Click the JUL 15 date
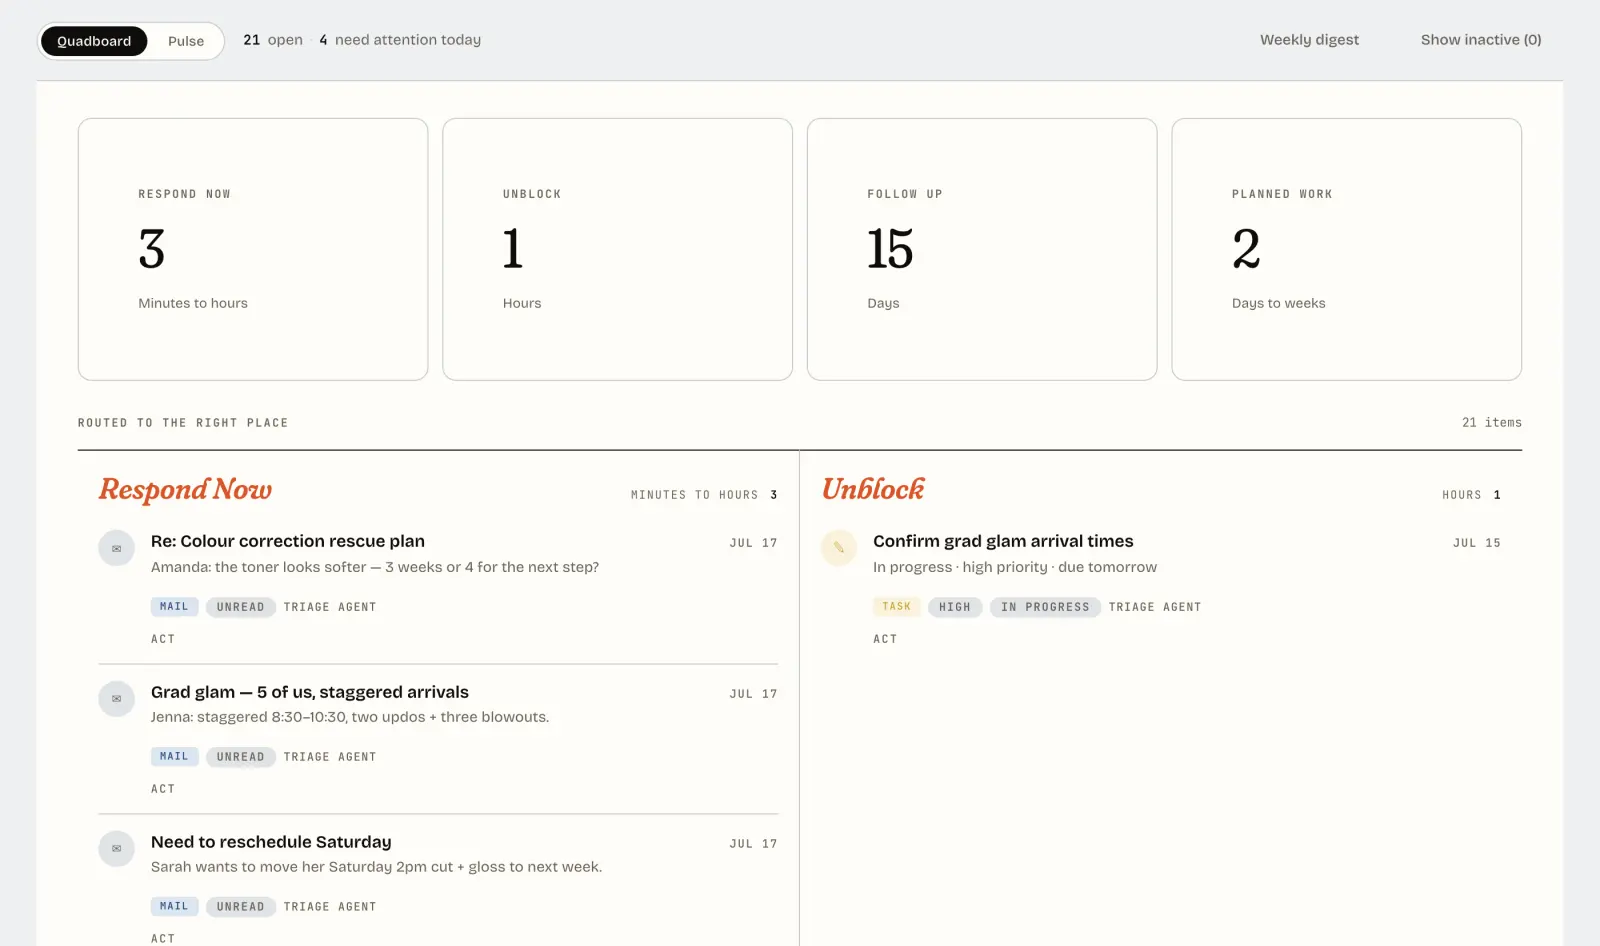This screenshot has width=1600, height=946. coord(1477,543)
